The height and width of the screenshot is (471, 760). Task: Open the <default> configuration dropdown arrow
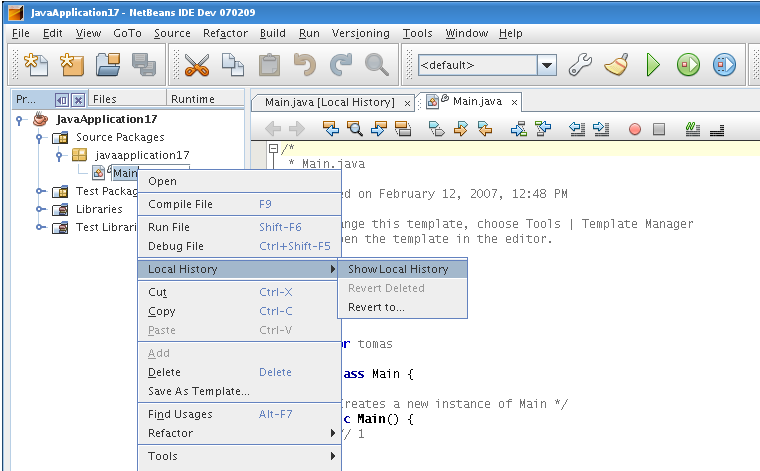(547, 65)
